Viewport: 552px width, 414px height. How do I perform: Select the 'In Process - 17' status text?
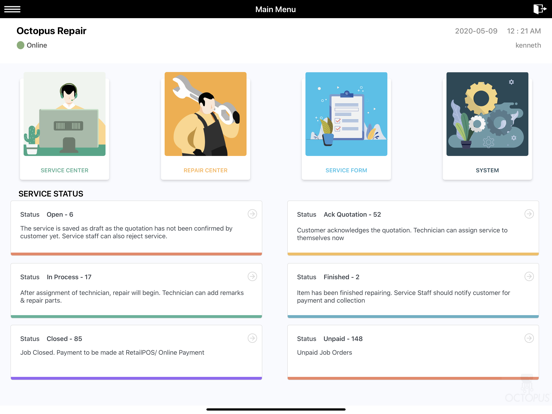(69, 277)
